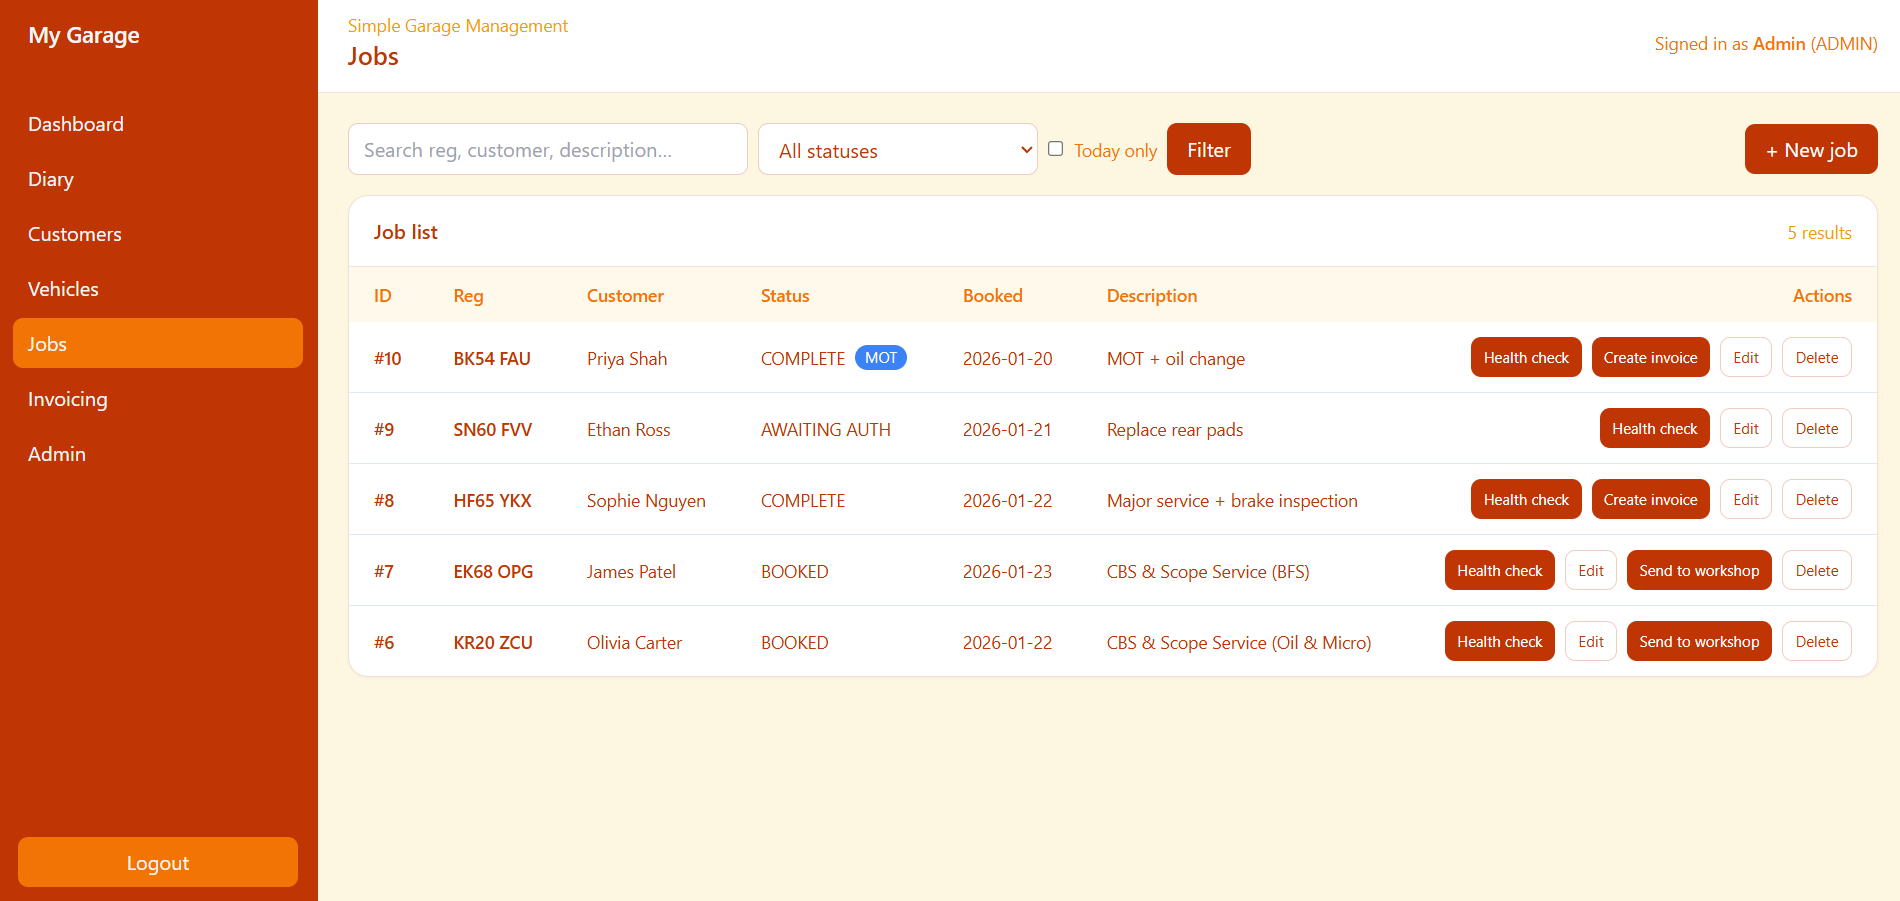
Task: Switch to the Invoicing page
Action: click(x=67, y=399)
